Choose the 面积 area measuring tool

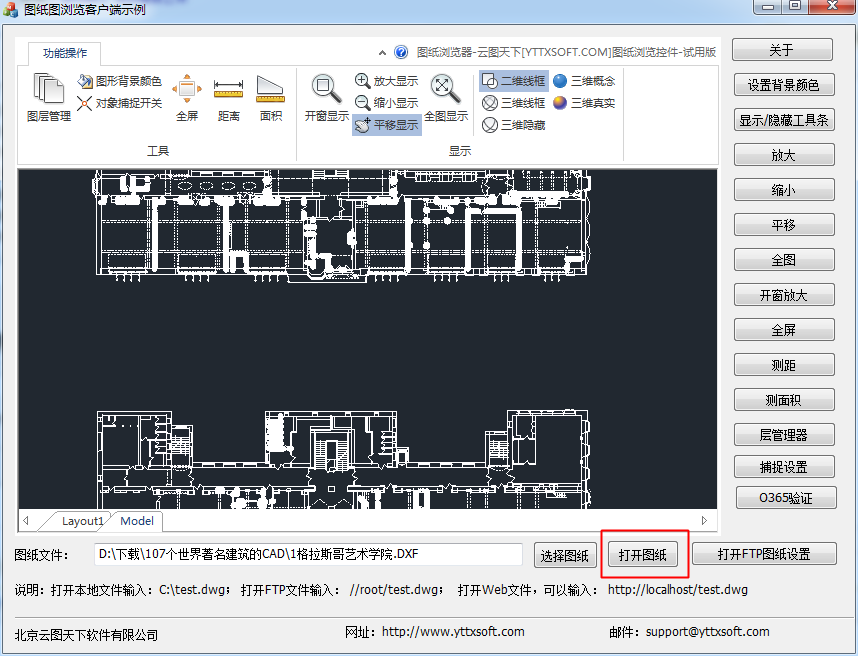pos(270,97)
